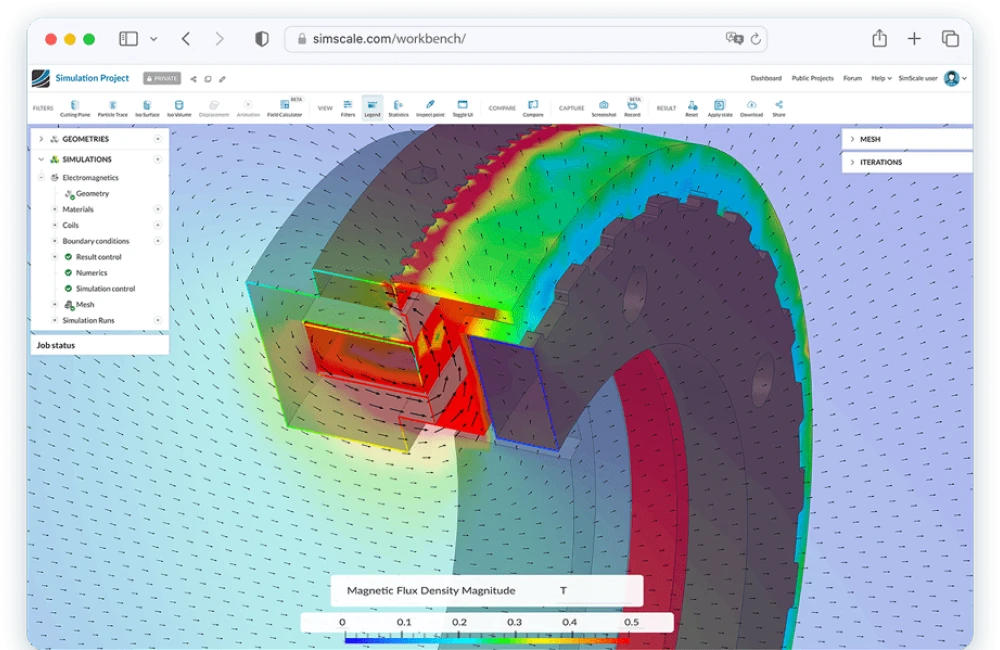Expand the GEOMETRIES tree section
This screenshot has height=650, width=1000.
(40, 139)
